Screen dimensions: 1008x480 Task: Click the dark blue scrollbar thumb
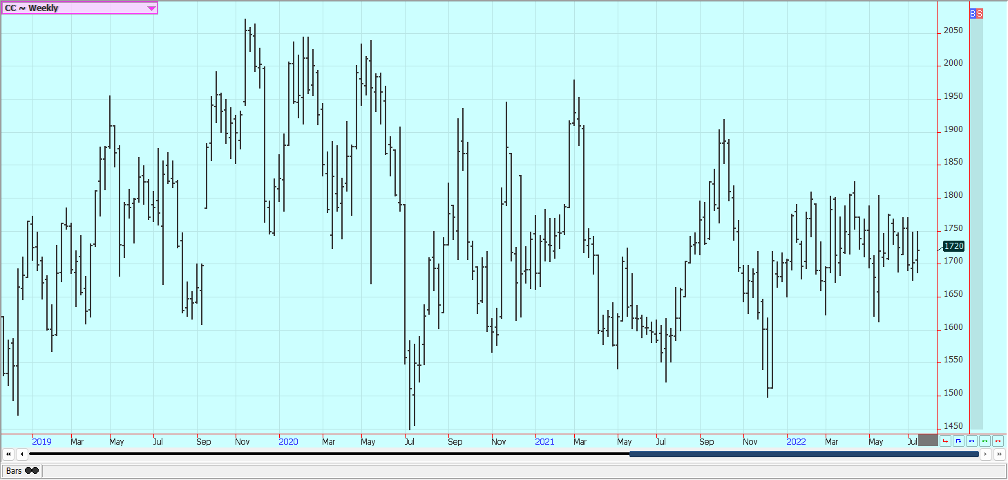click(x=804, y=454)
